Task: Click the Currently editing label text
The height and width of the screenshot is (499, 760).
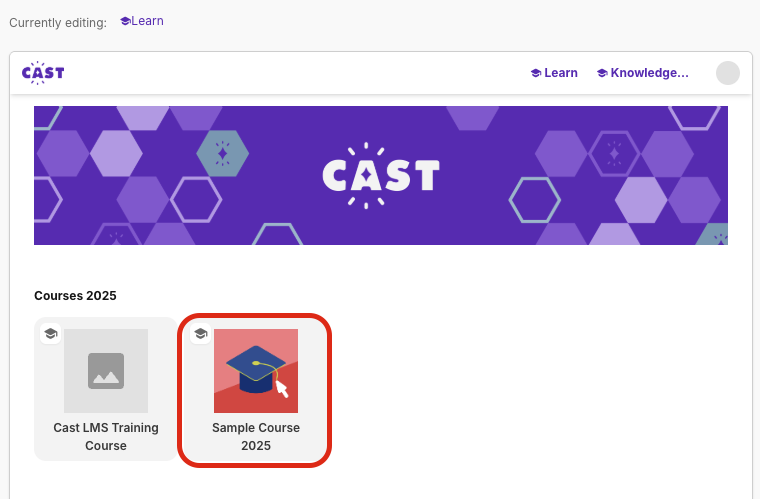Action: pos(58,22)
